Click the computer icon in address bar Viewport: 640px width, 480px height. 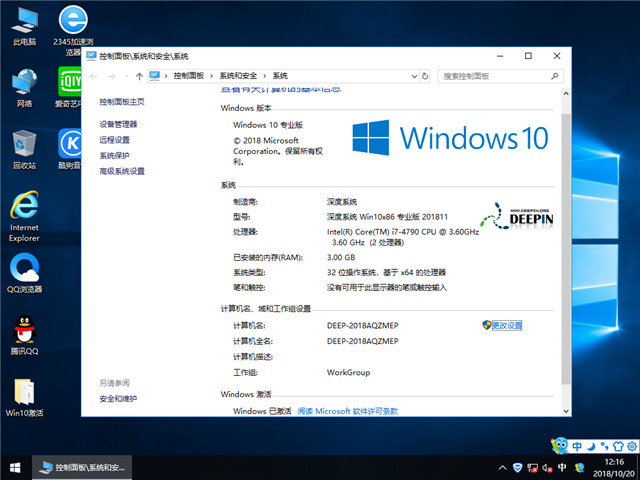click(x=155, y=76)
